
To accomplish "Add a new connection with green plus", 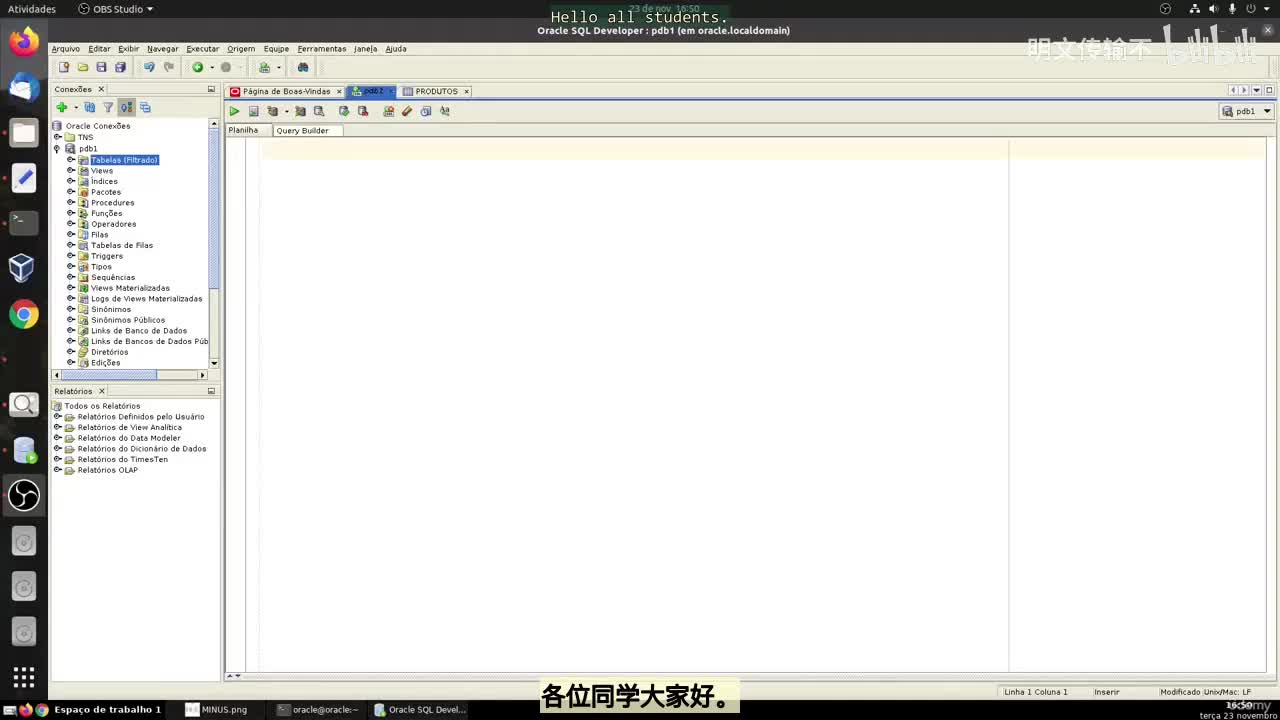I will [x=62, y=107].
